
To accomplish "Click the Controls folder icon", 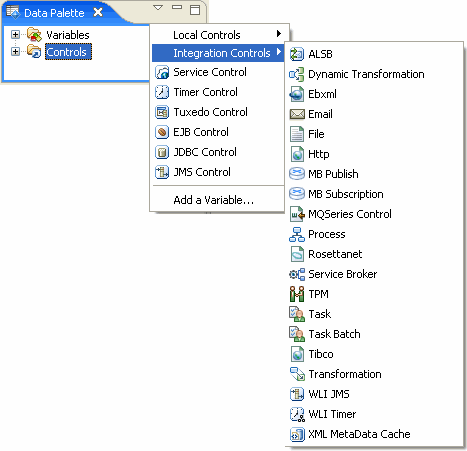I will click(x=34, y=51).
